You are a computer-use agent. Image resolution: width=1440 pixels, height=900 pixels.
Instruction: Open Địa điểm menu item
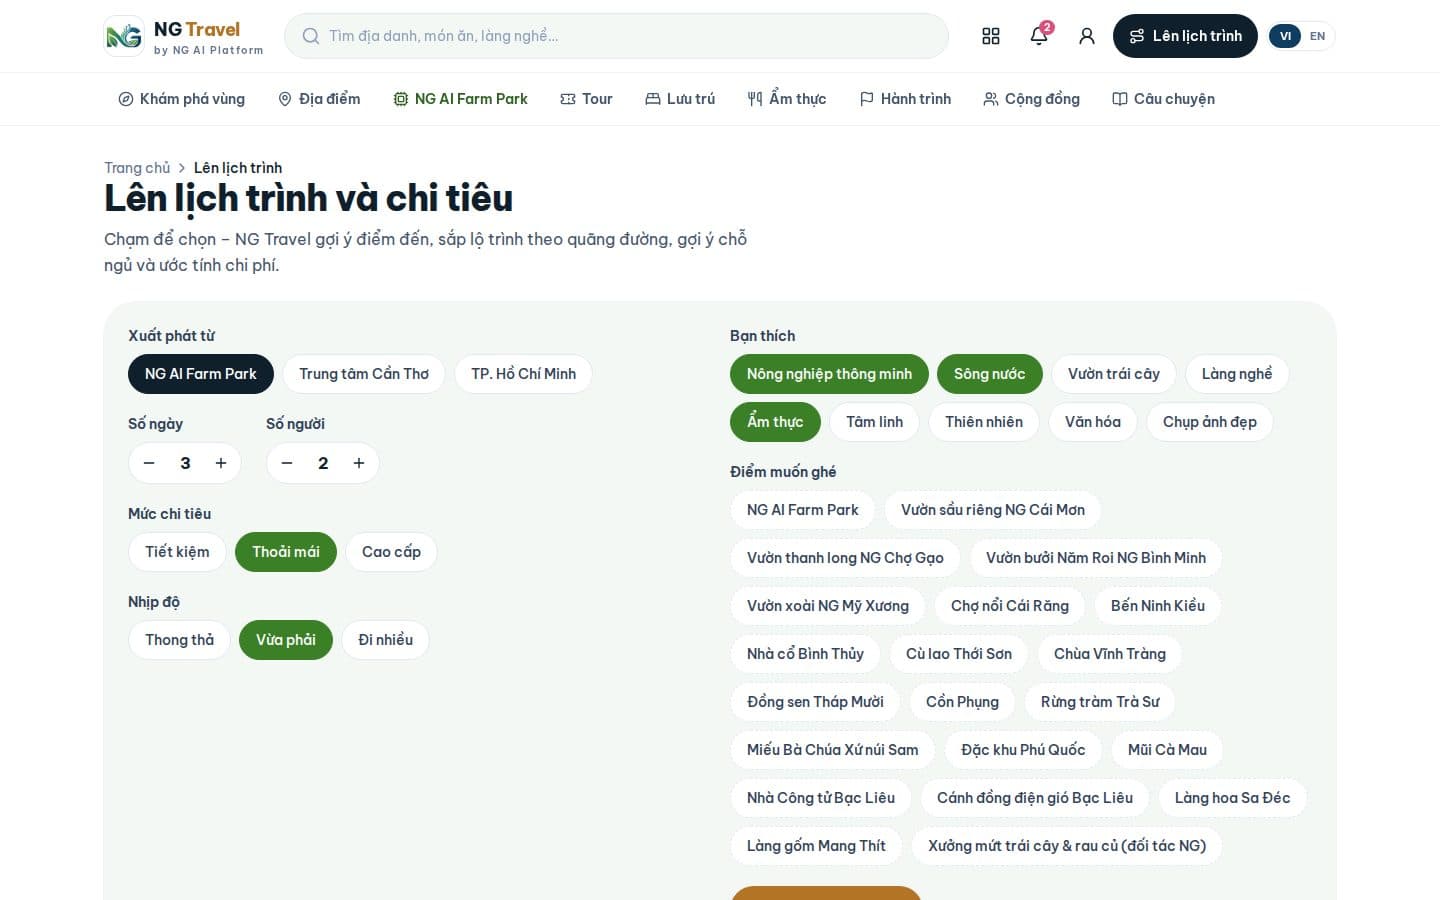coord(319,99)
